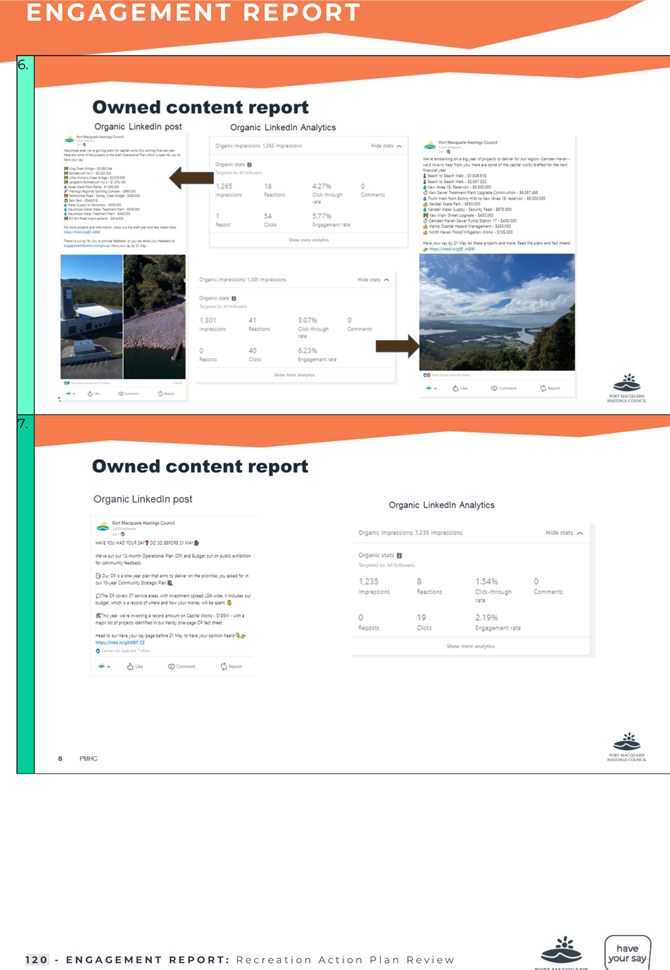Open the building photo in Wauchope post
Screen dimensions: 670x970
coord(92,316)
